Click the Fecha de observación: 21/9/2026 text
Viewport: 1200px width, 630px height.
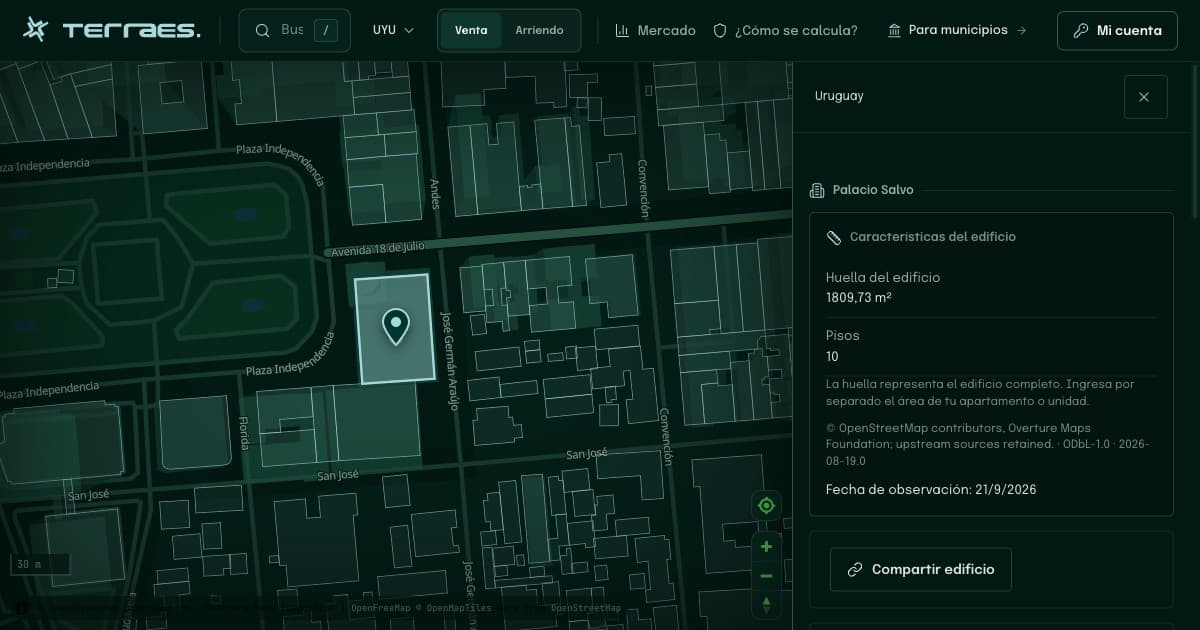931,489
